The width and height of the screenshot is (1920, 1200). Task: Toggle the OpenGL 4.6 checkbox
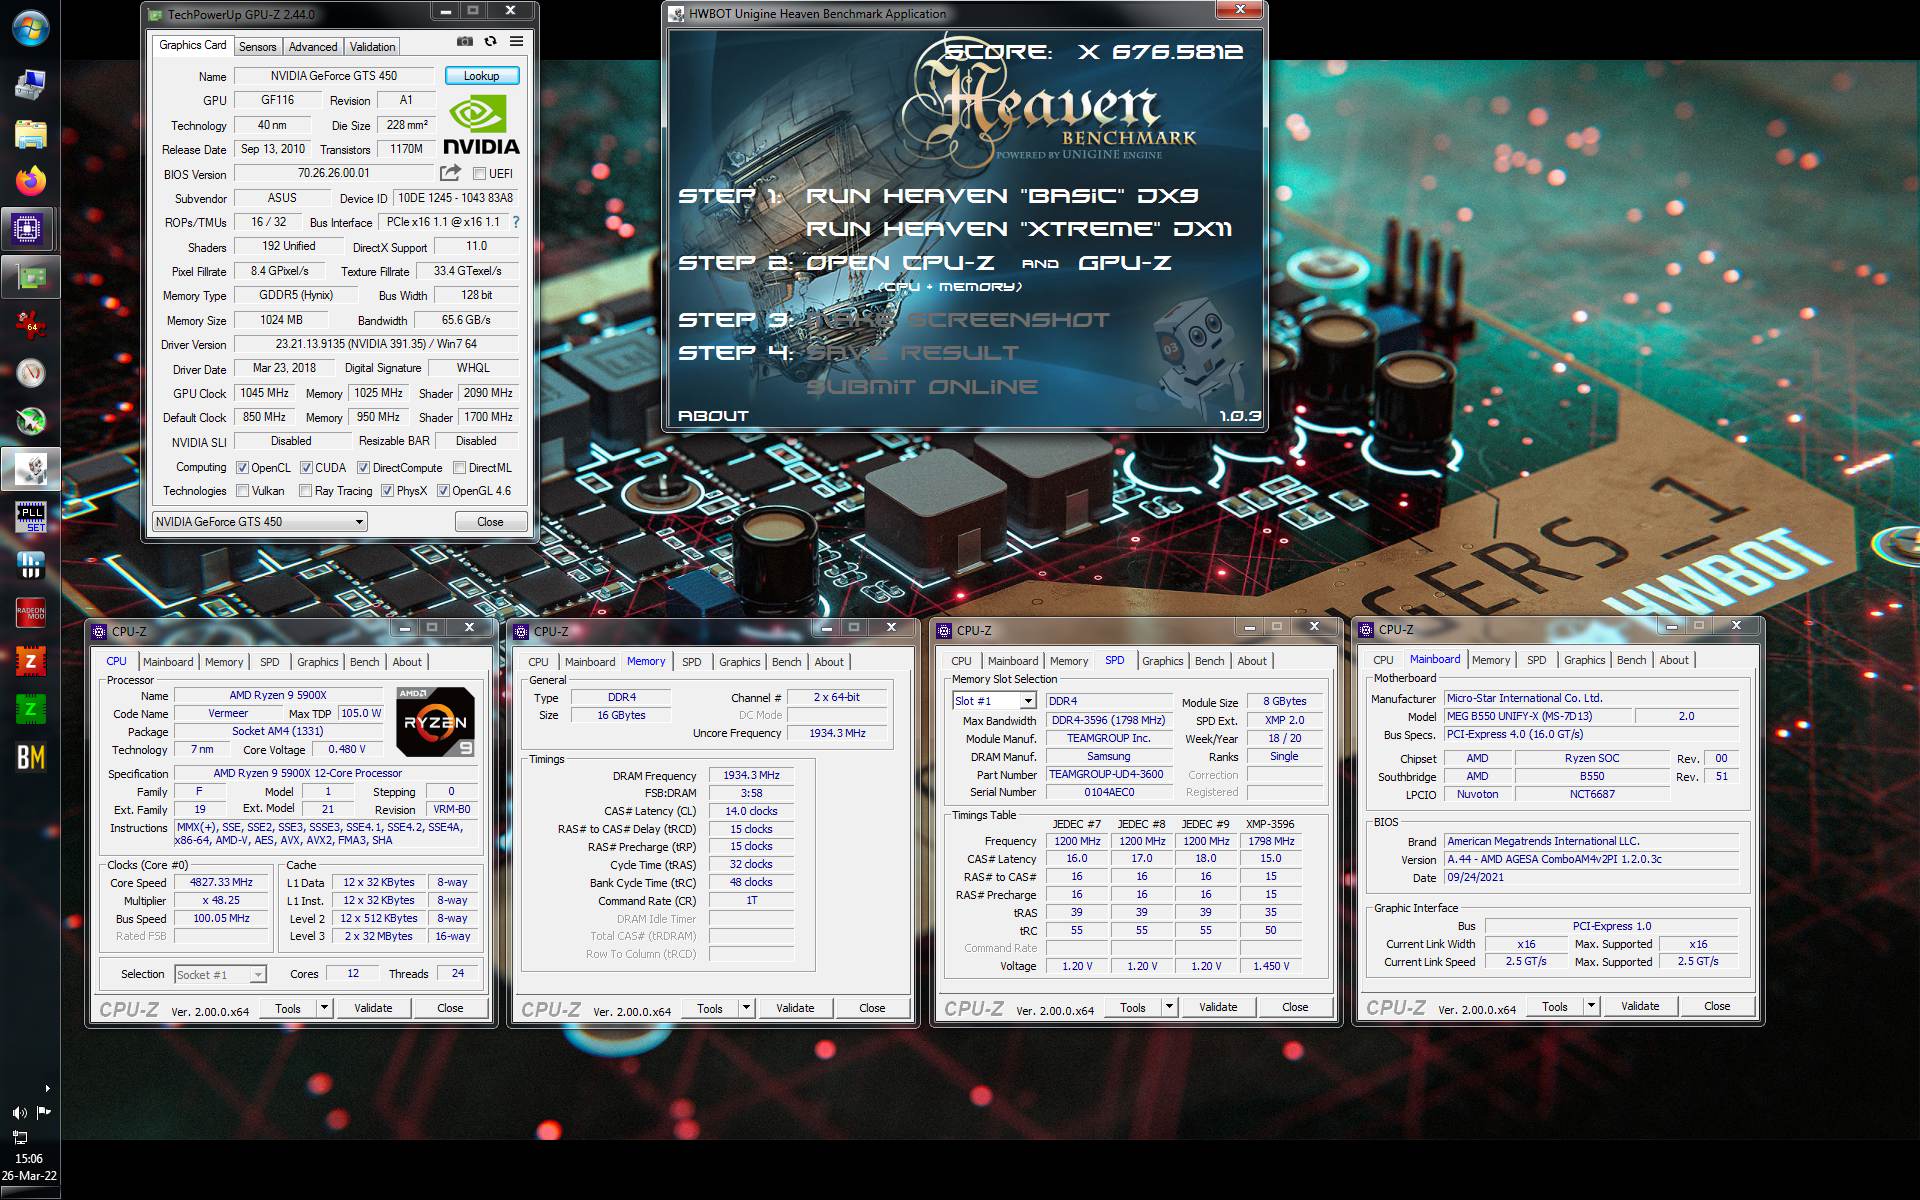tap(443, 491)
